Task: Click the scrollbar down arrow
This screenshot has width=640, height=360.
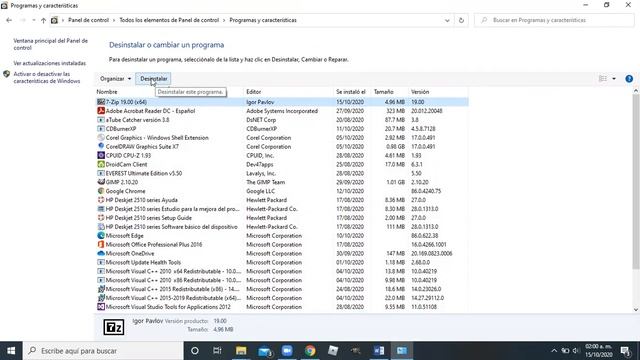Action: (636, 310)
